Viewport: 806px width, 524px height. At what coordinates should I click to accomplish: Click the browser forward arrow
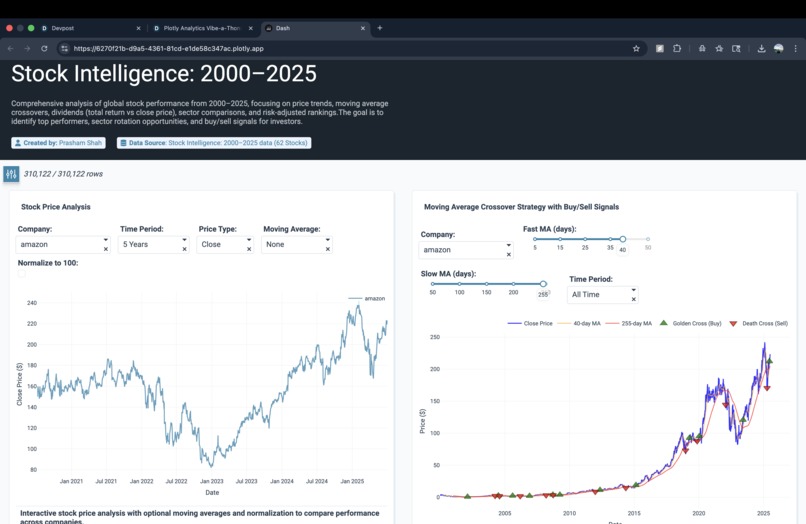[x=27, y=48]
